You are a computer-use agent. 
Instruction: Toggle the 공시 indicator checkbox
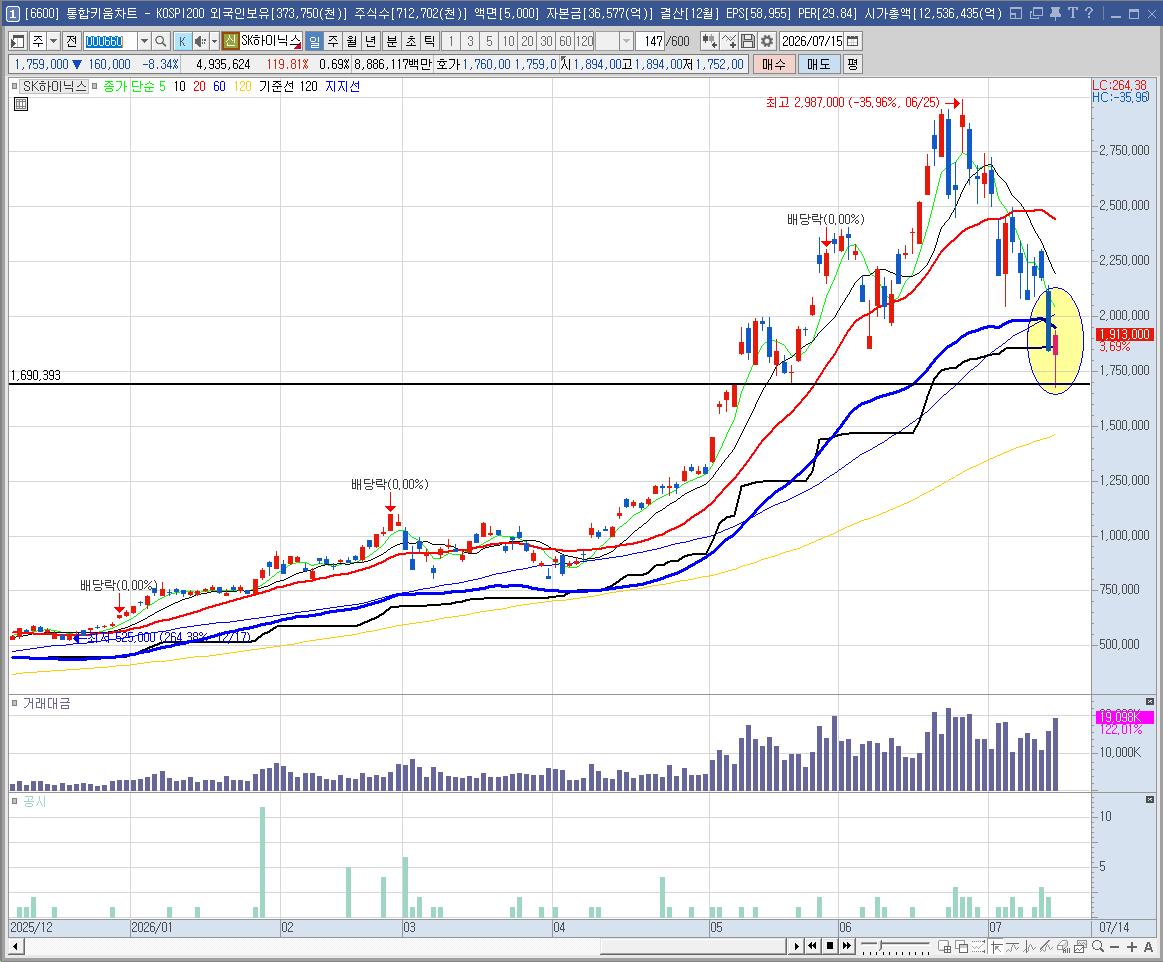point(14,801)
